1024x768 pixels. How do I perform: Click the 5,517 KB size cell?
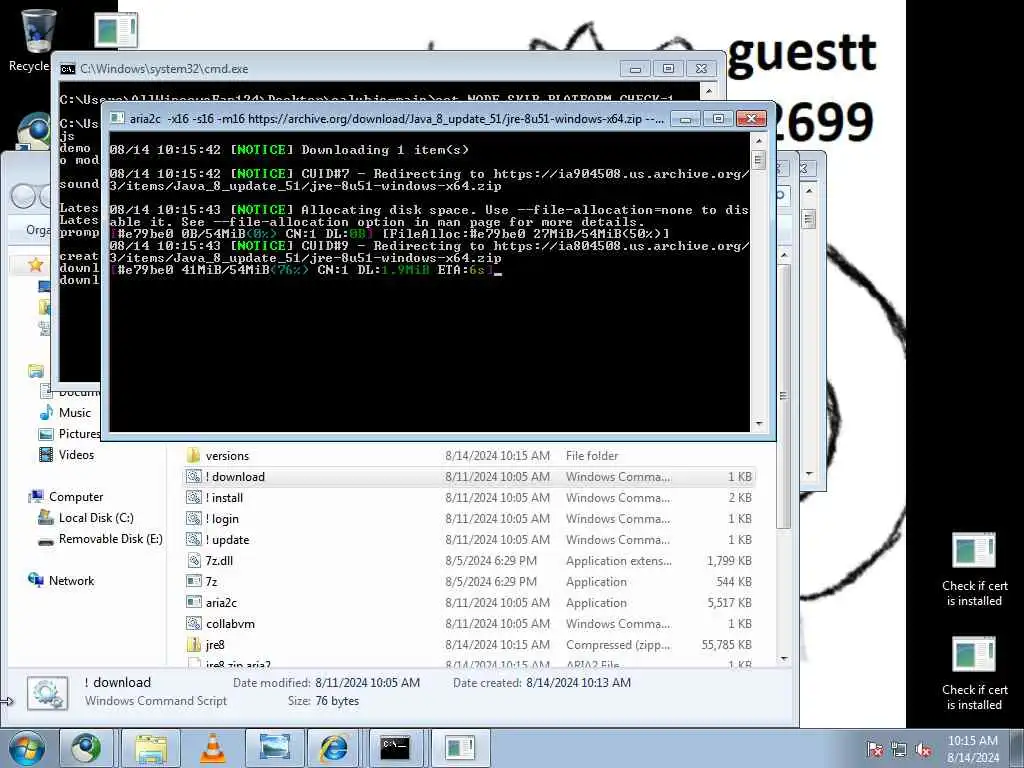[x=729, y=603]
